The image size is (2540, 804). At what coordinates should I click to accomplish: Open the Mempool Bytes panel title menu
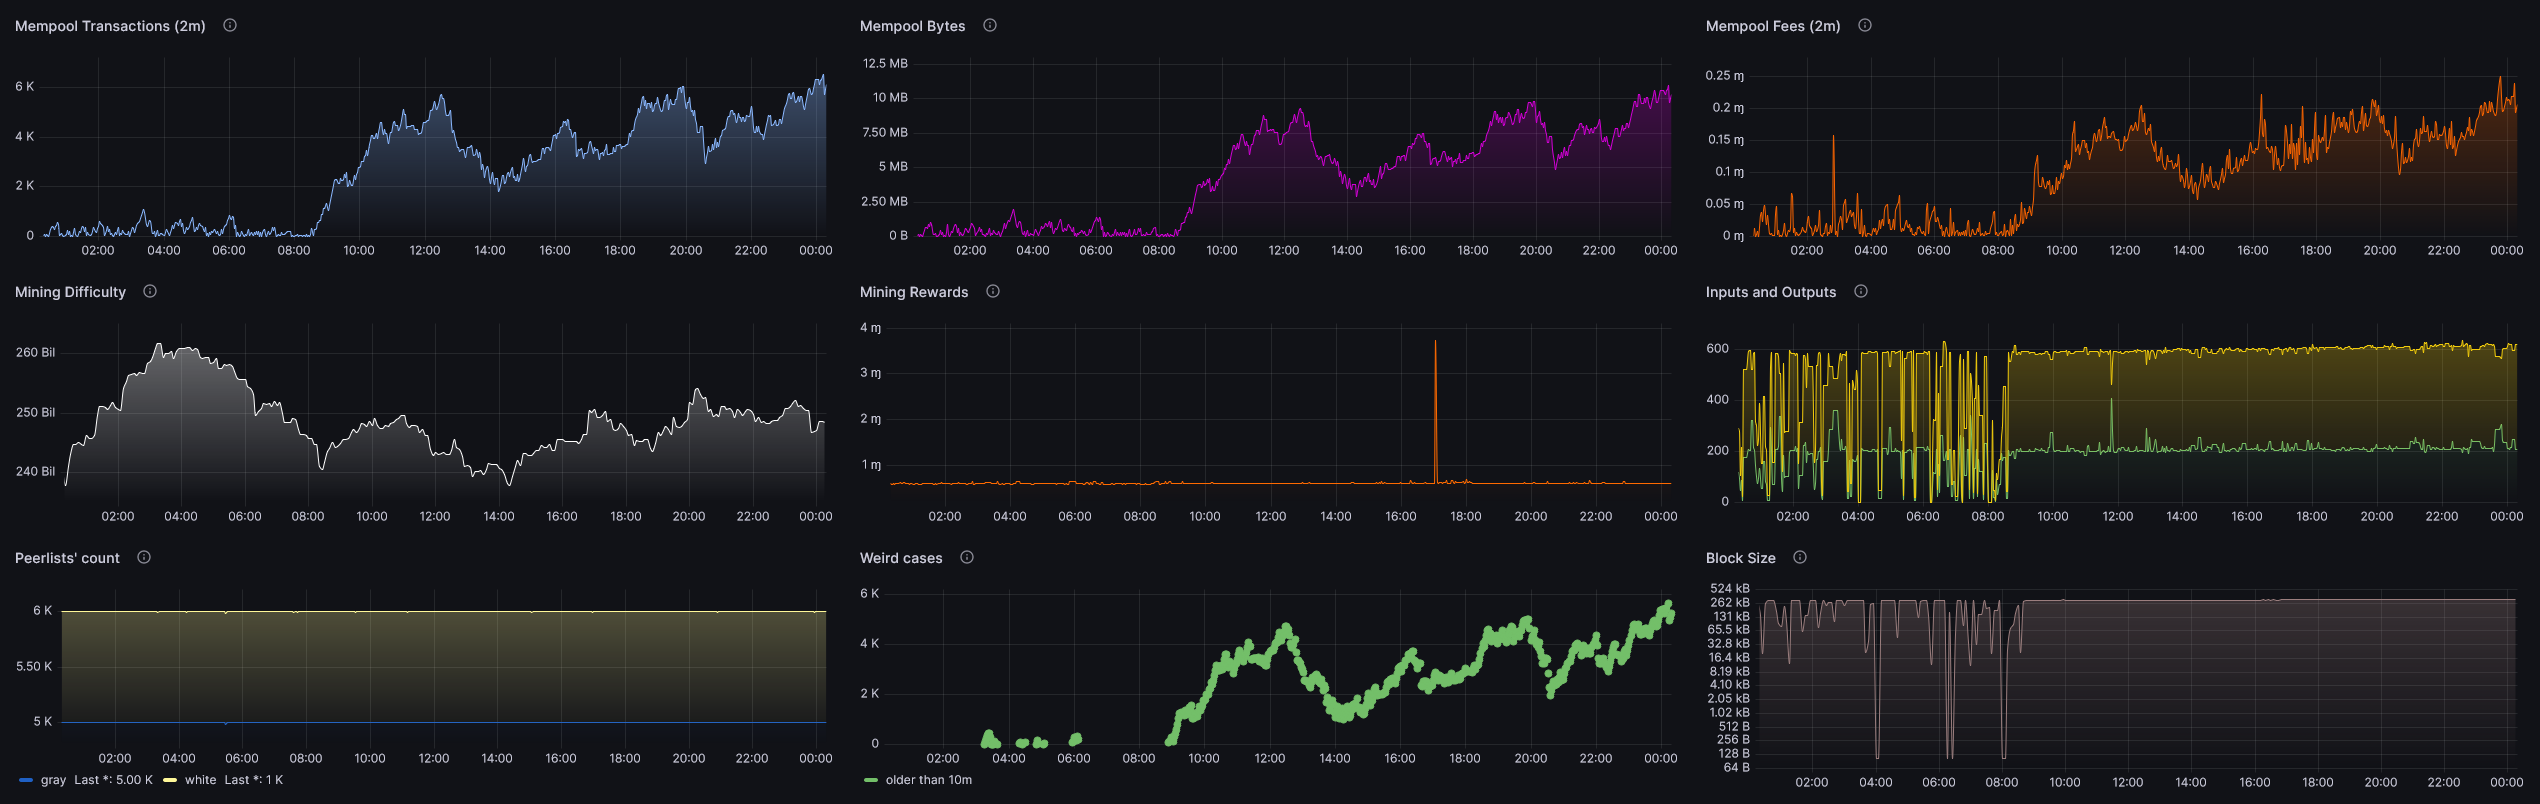click(912, 26)
